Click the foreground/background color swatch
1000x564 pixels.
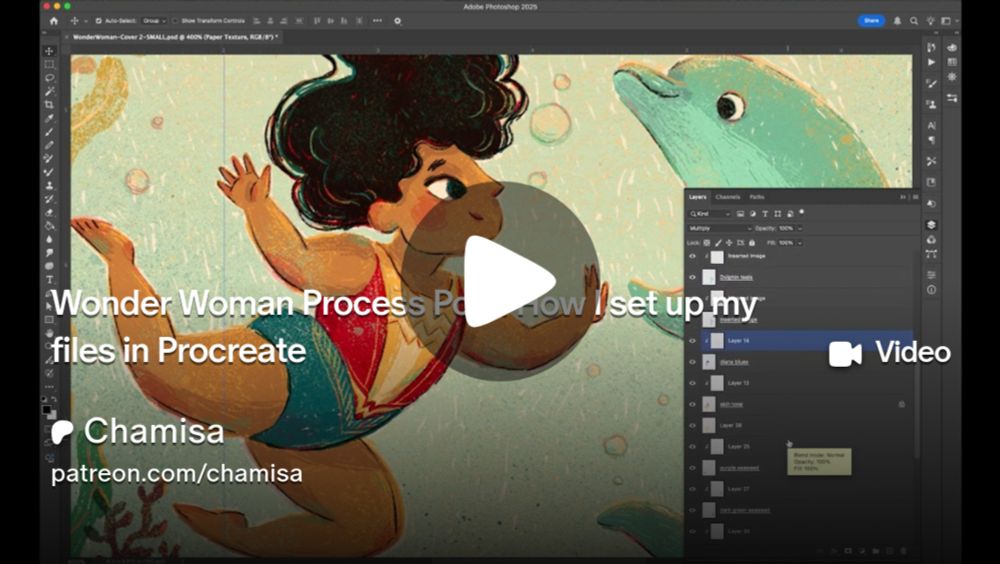coord(48,412)
